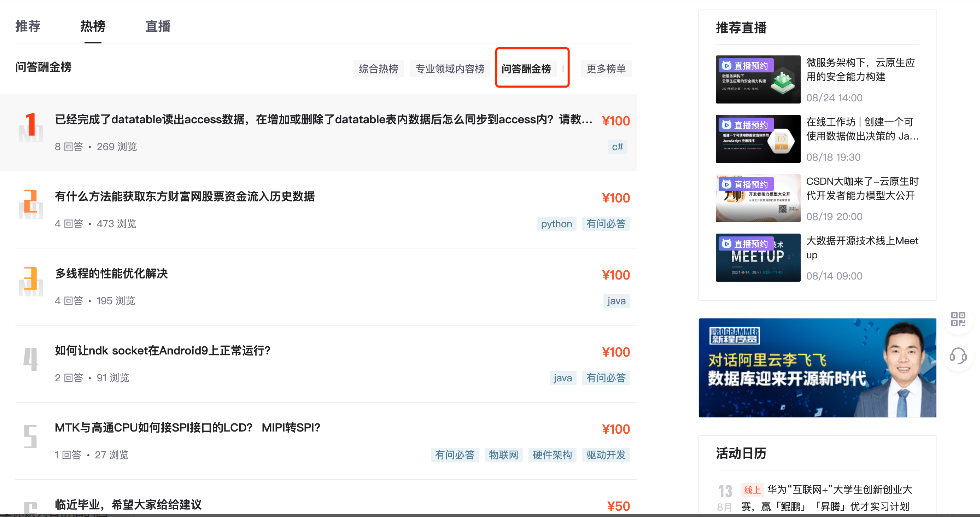Open 微服务架构下 live stream thumbnail
Image resolution: width=980 pixels, height=517 pixels.
(758, 79)
